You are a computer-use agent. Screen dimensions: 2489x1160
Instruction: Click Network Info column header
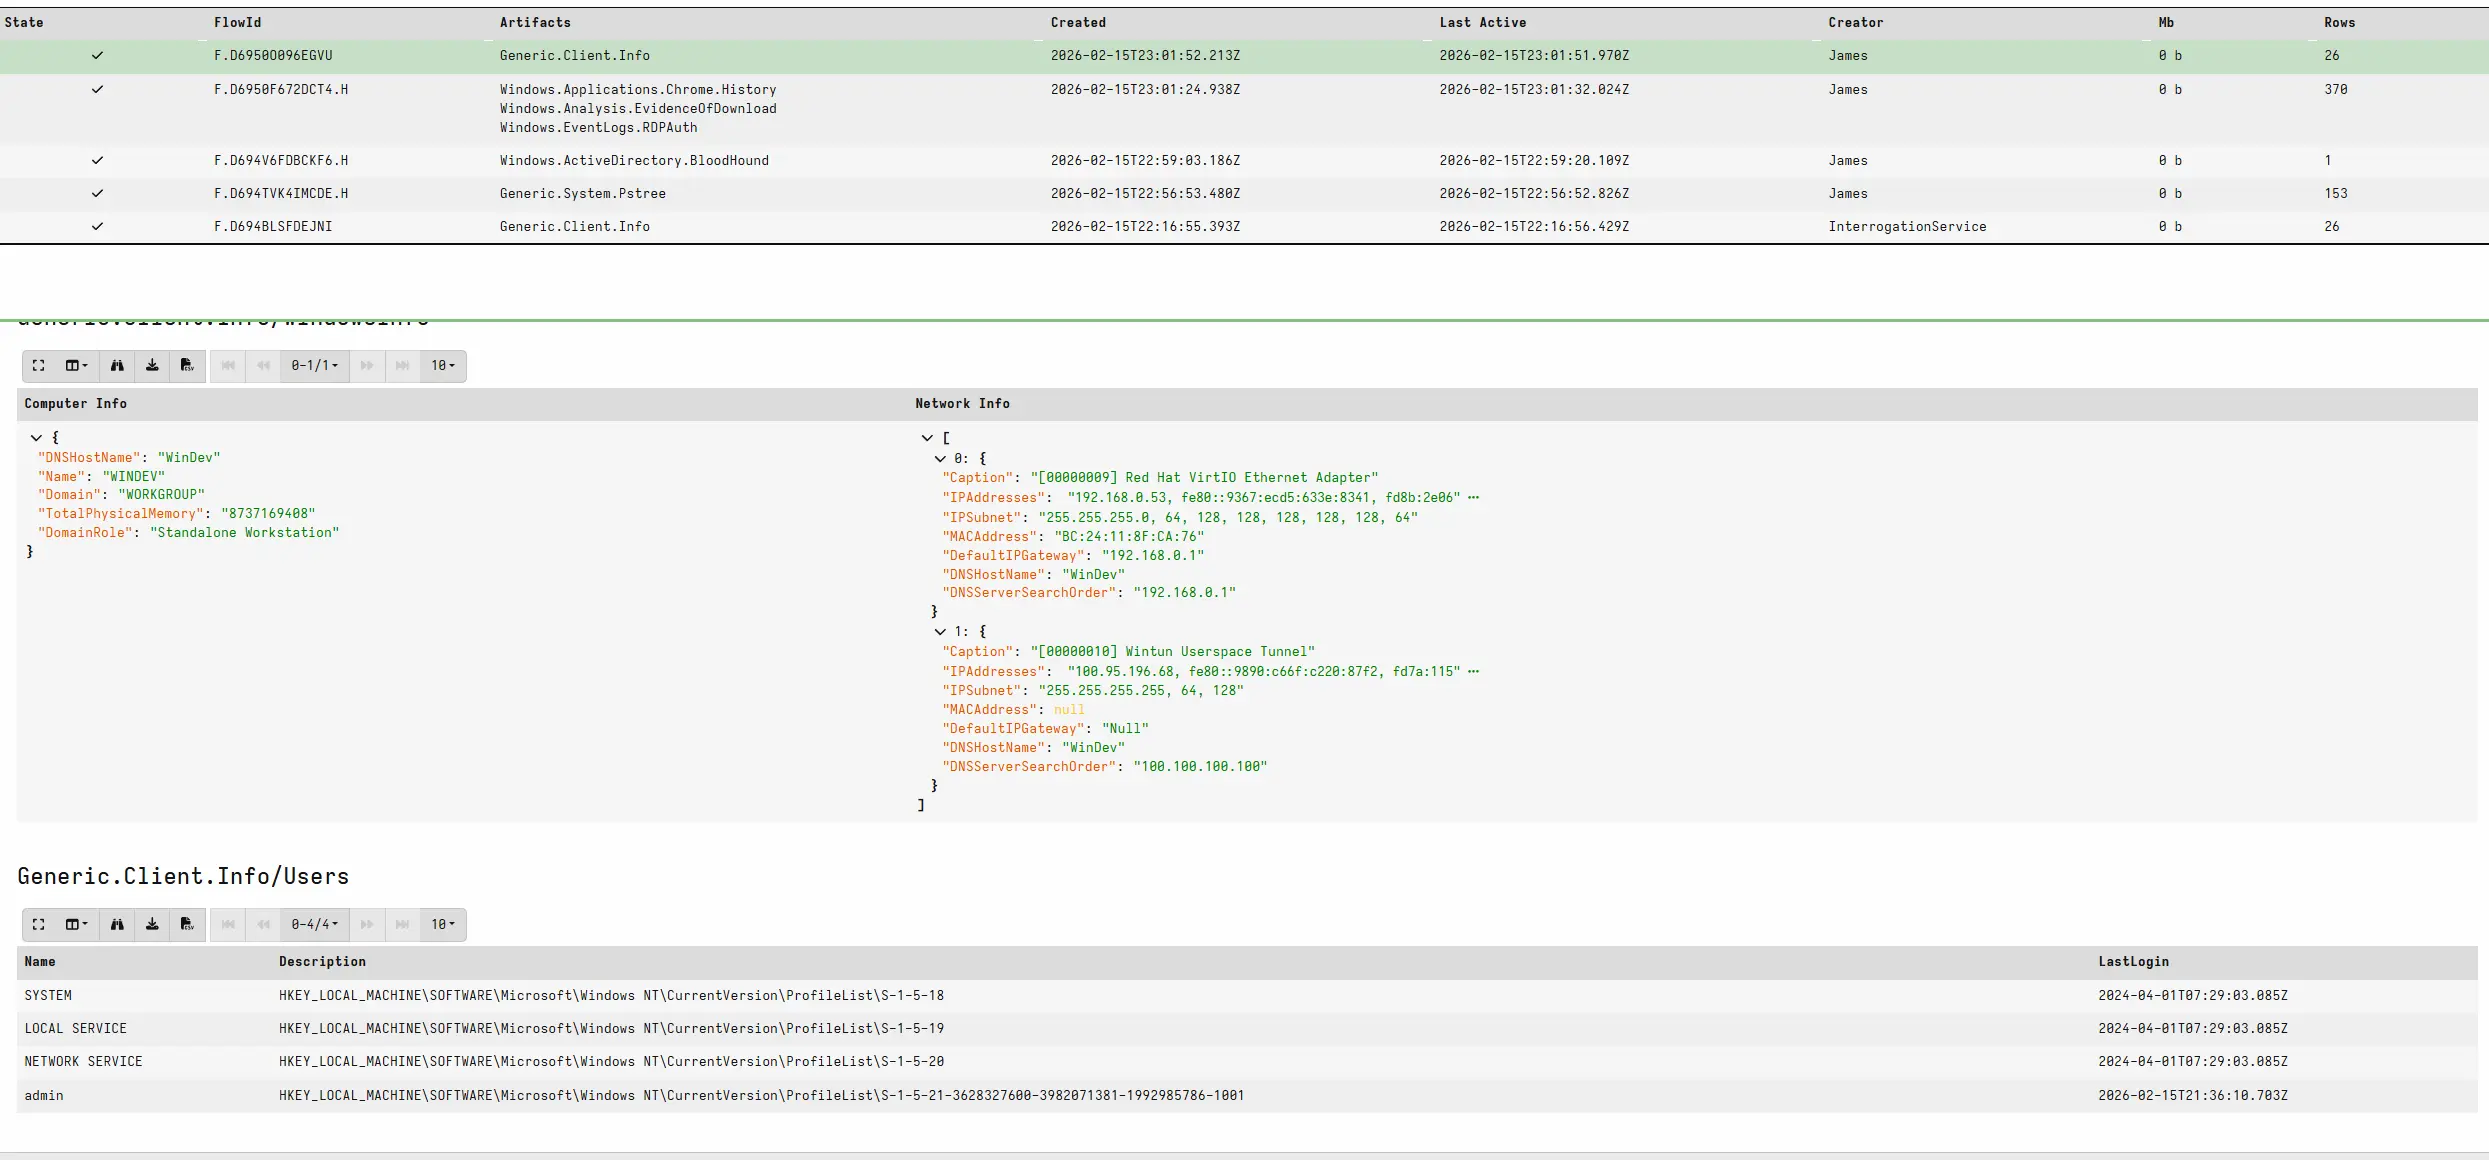pyautogui.click(x=962, y=404)
